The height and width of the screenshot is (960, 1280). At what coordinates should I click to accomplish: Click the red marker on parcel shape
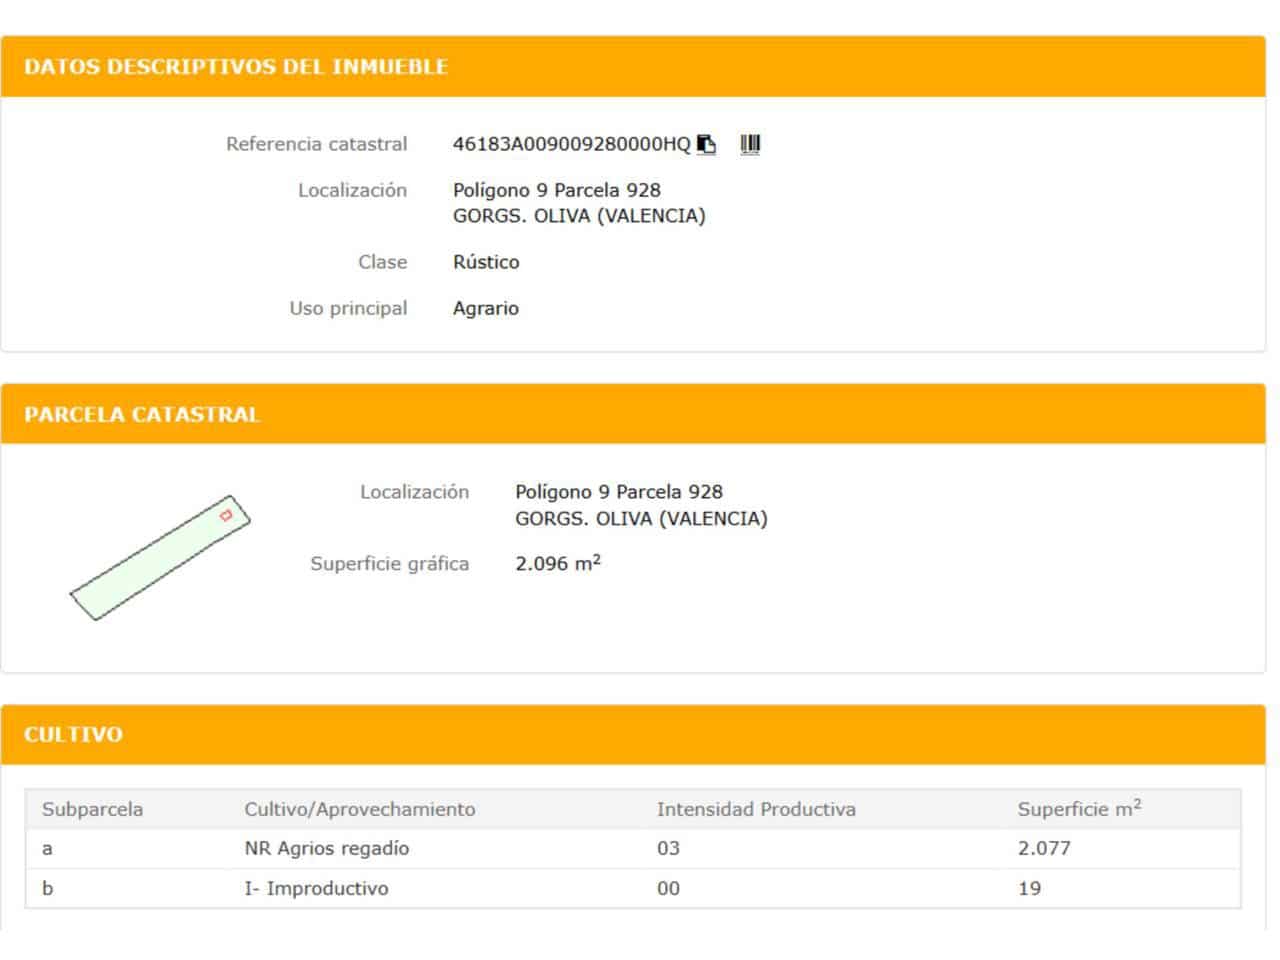click(x=226, y=515)
